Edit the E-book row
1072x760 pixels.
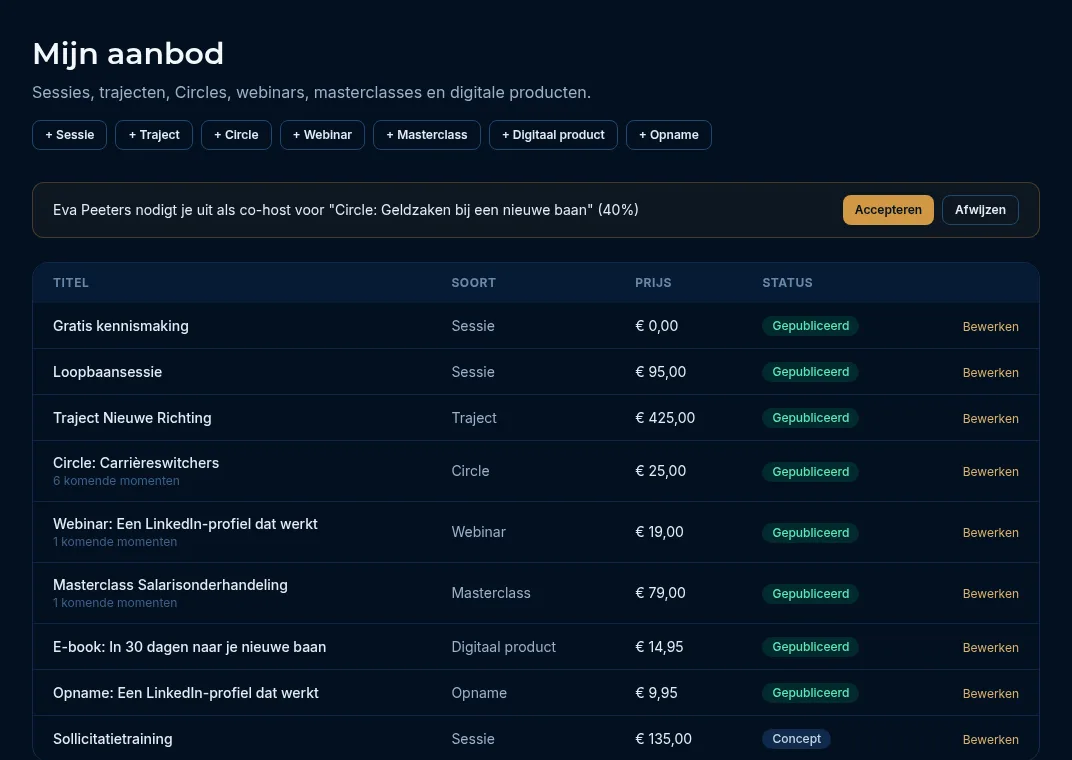point(991,647)
